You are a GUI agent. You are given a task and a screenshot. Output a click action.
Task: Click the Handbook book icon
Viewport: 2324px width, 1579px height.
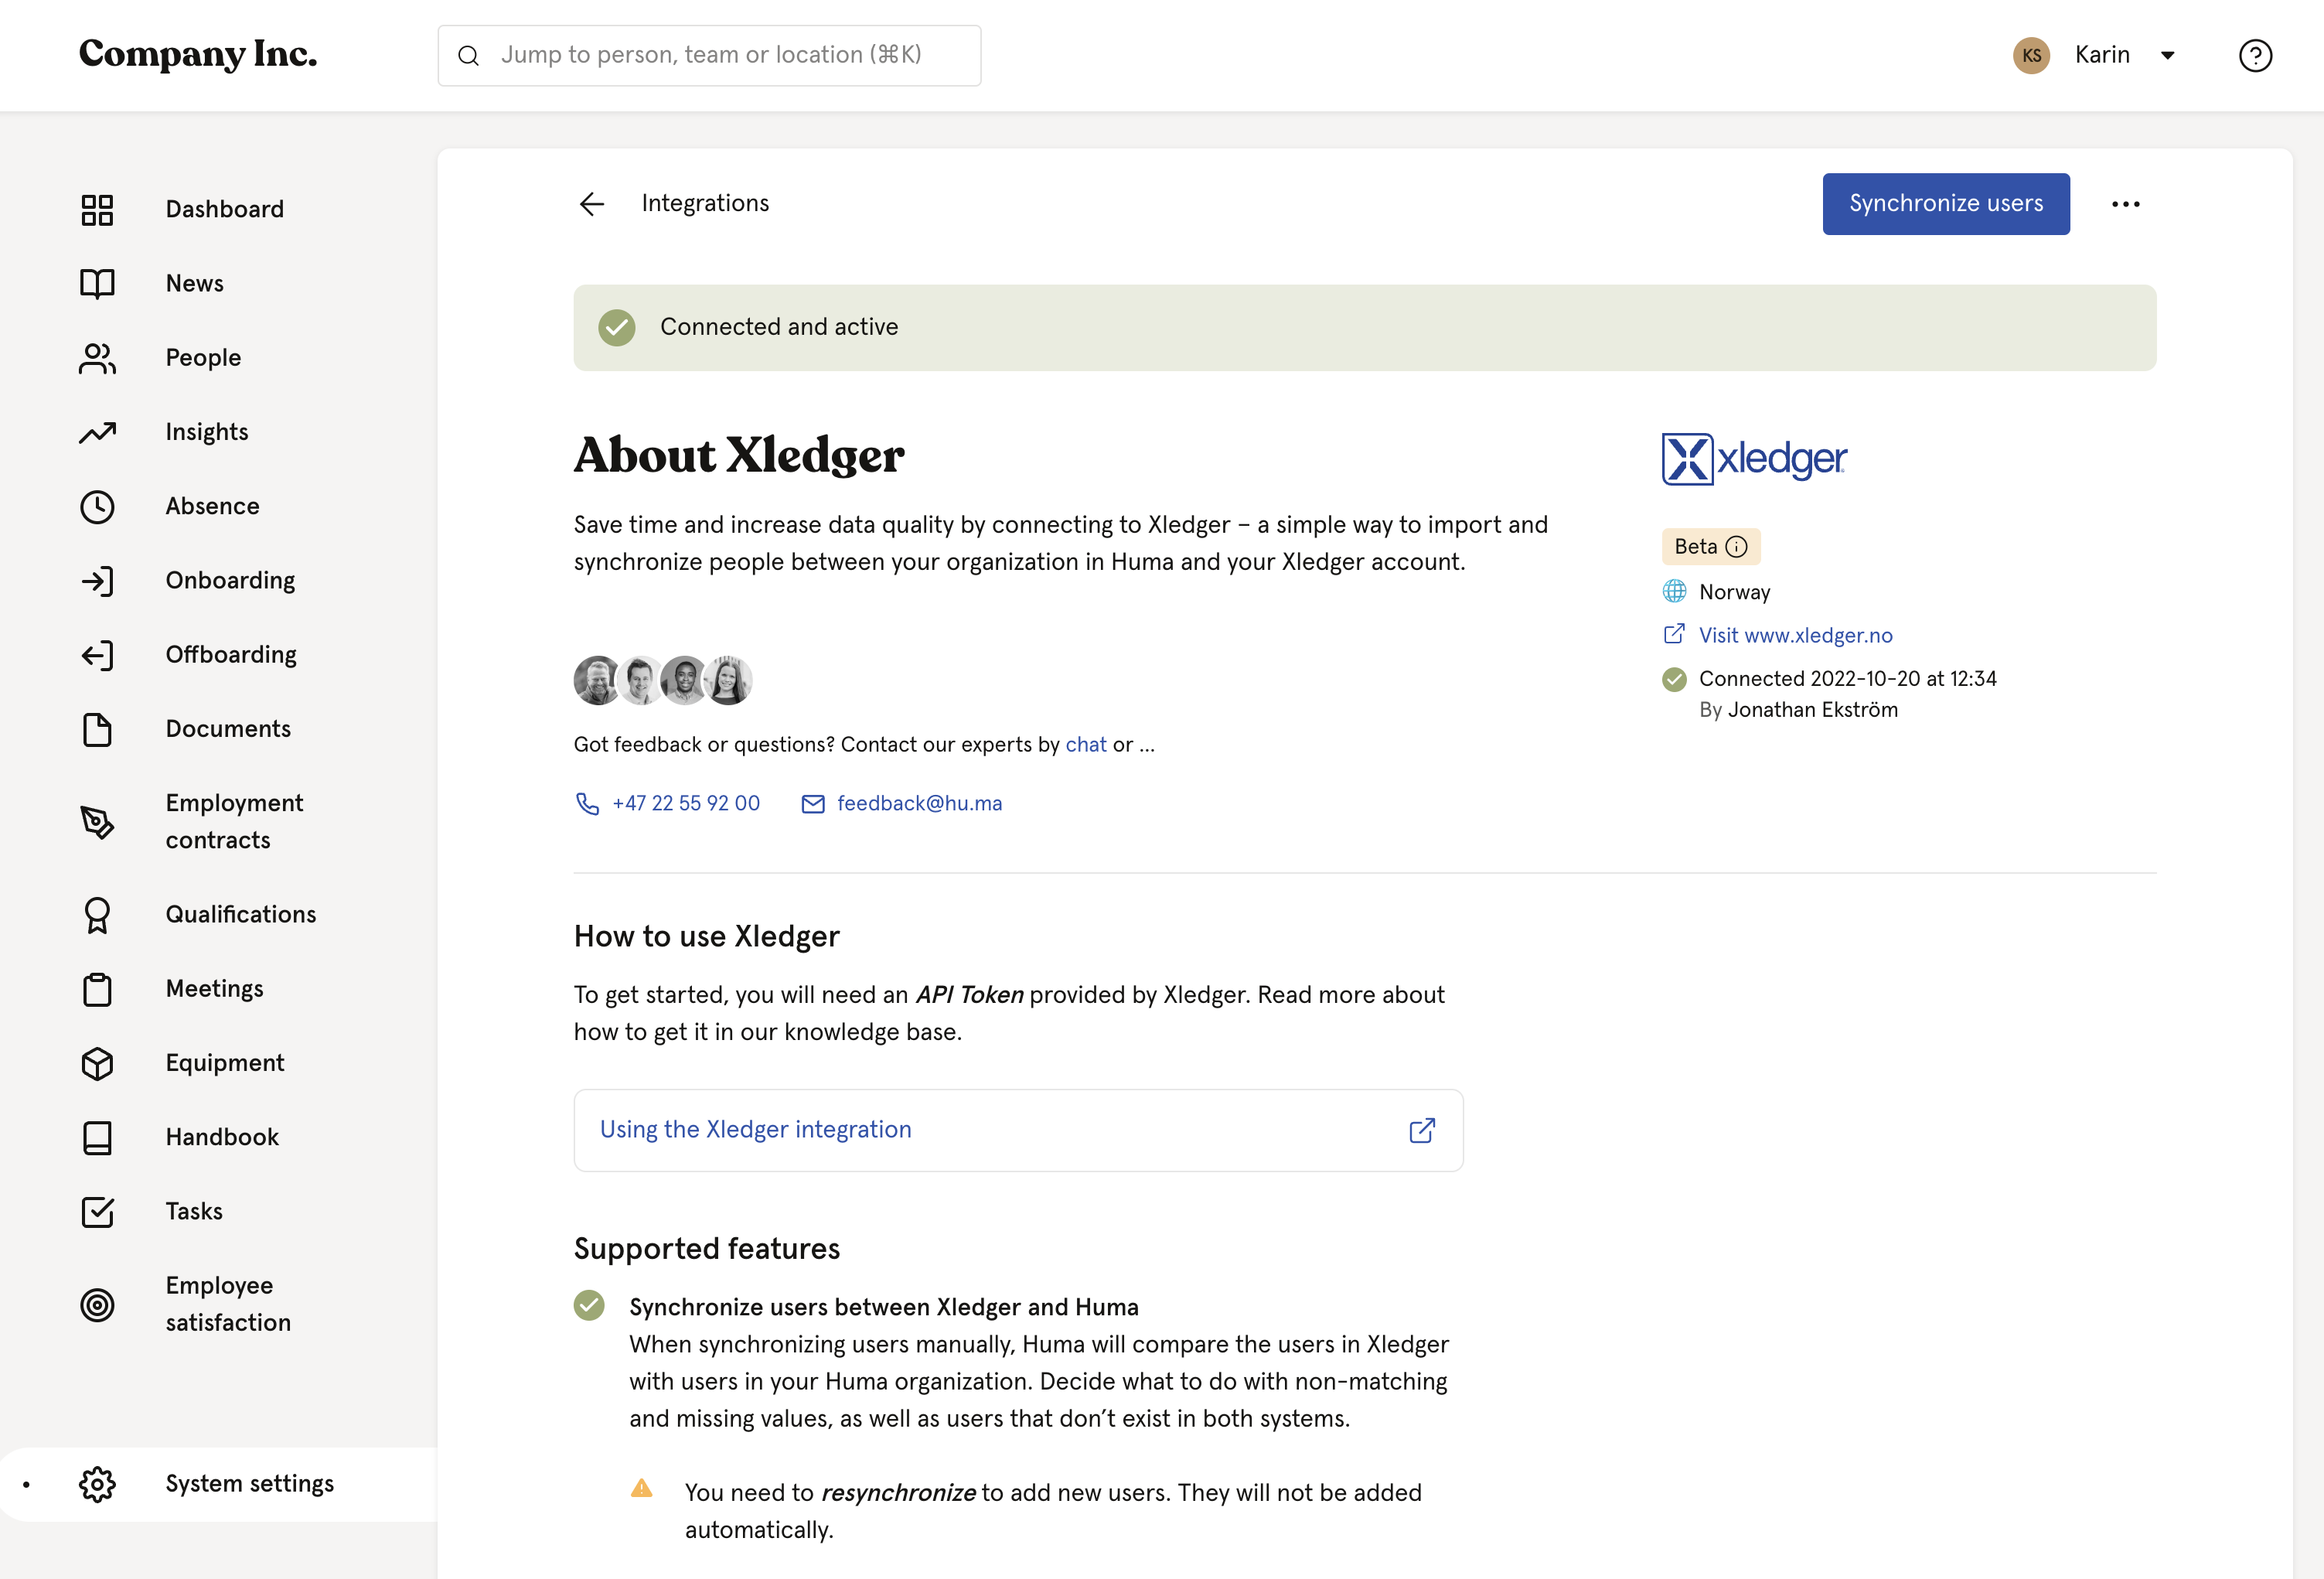97,1137
